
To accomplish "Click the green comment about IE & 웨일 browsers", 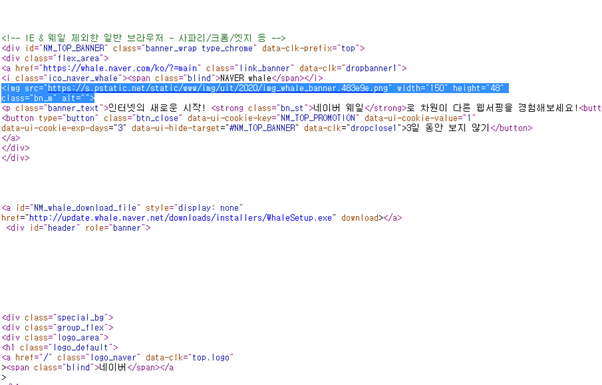I will [x=144, y=38].
